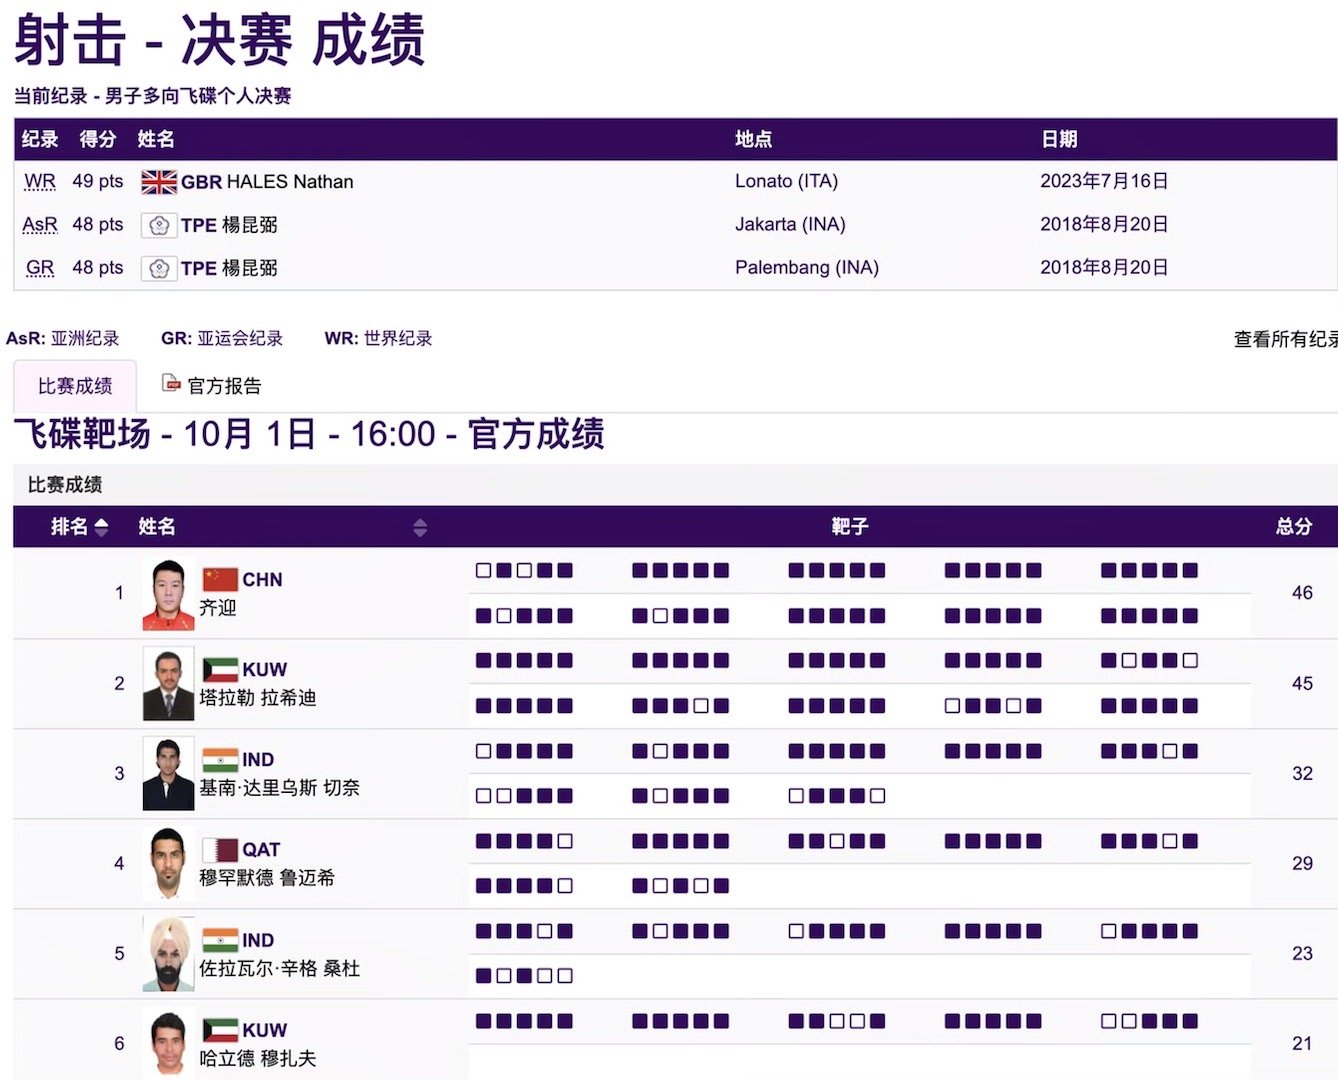Click the KUW flag beside 哈立德 穆扎夫

point(222,1028)
